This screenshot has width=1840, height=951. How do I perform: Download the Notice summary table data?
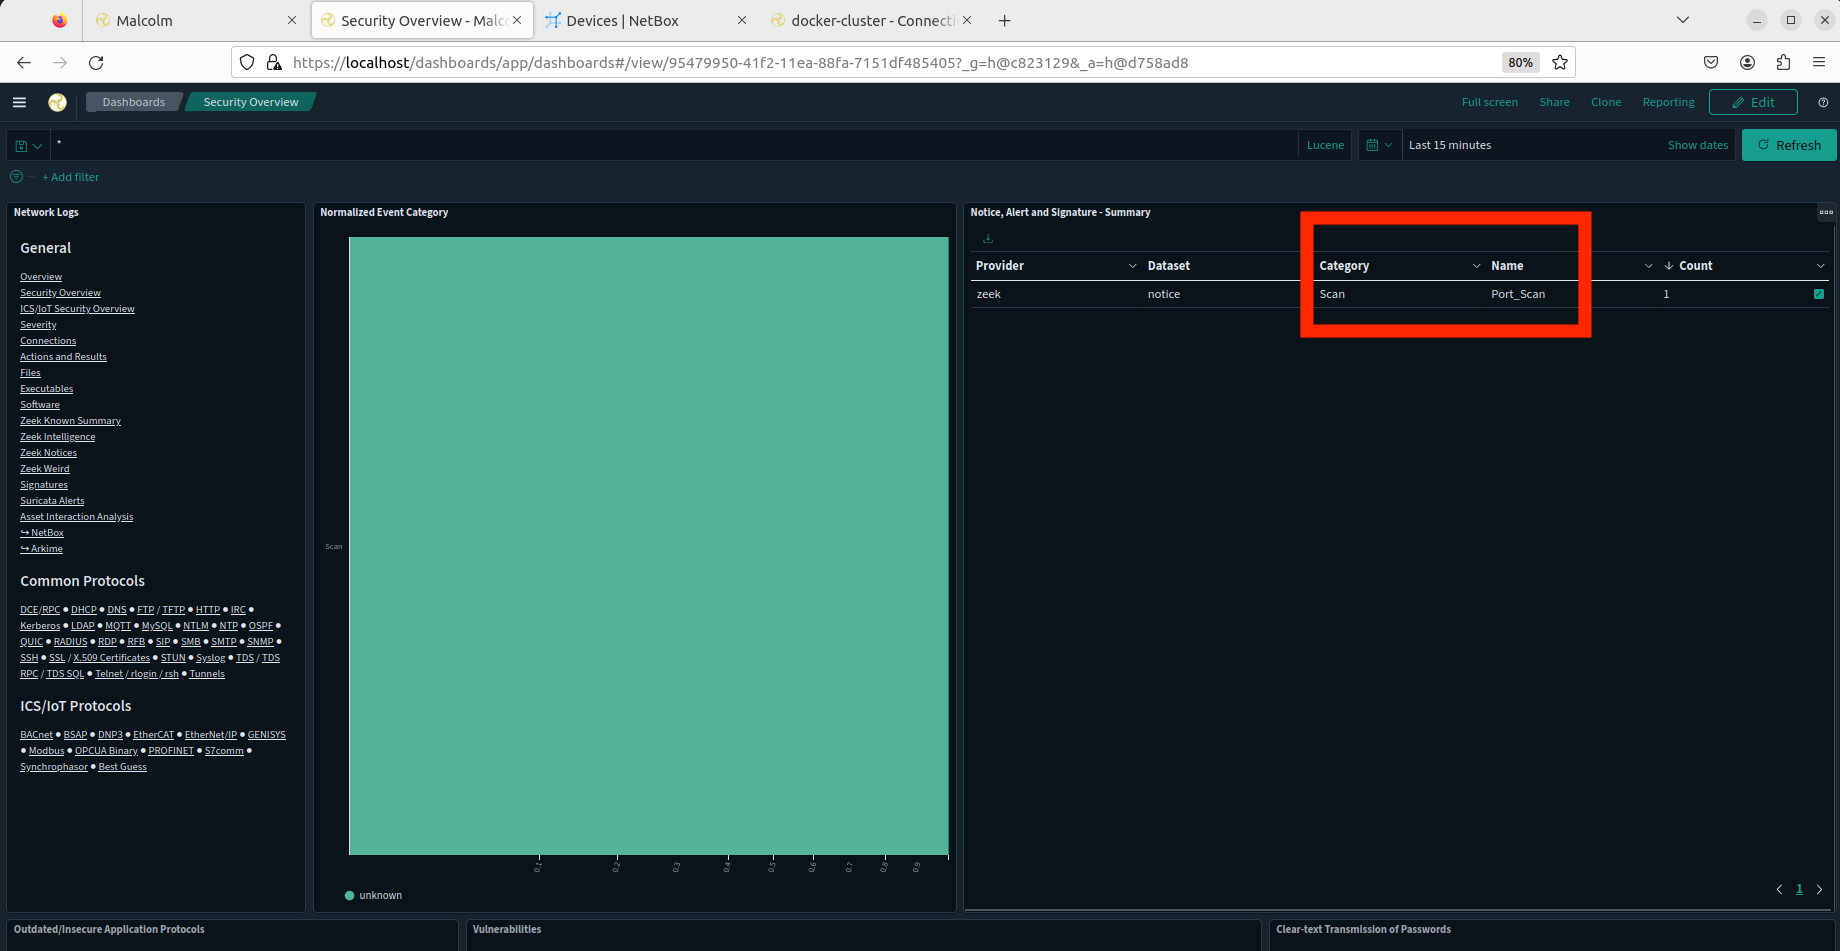click(988, 239)
